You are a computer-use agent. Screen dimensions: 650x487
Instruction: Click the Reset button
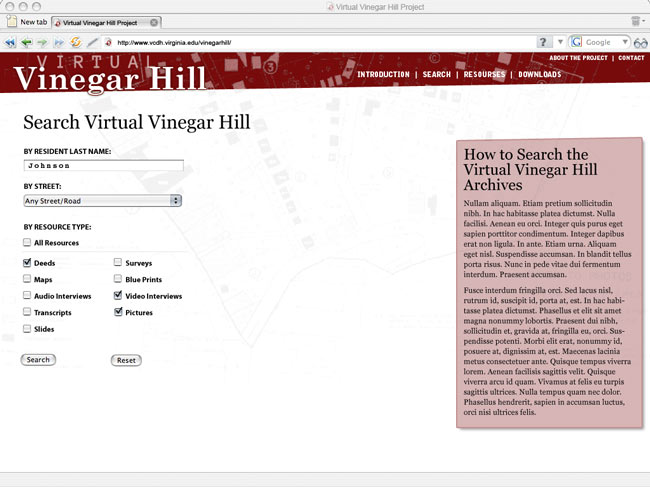pos(126,360)
